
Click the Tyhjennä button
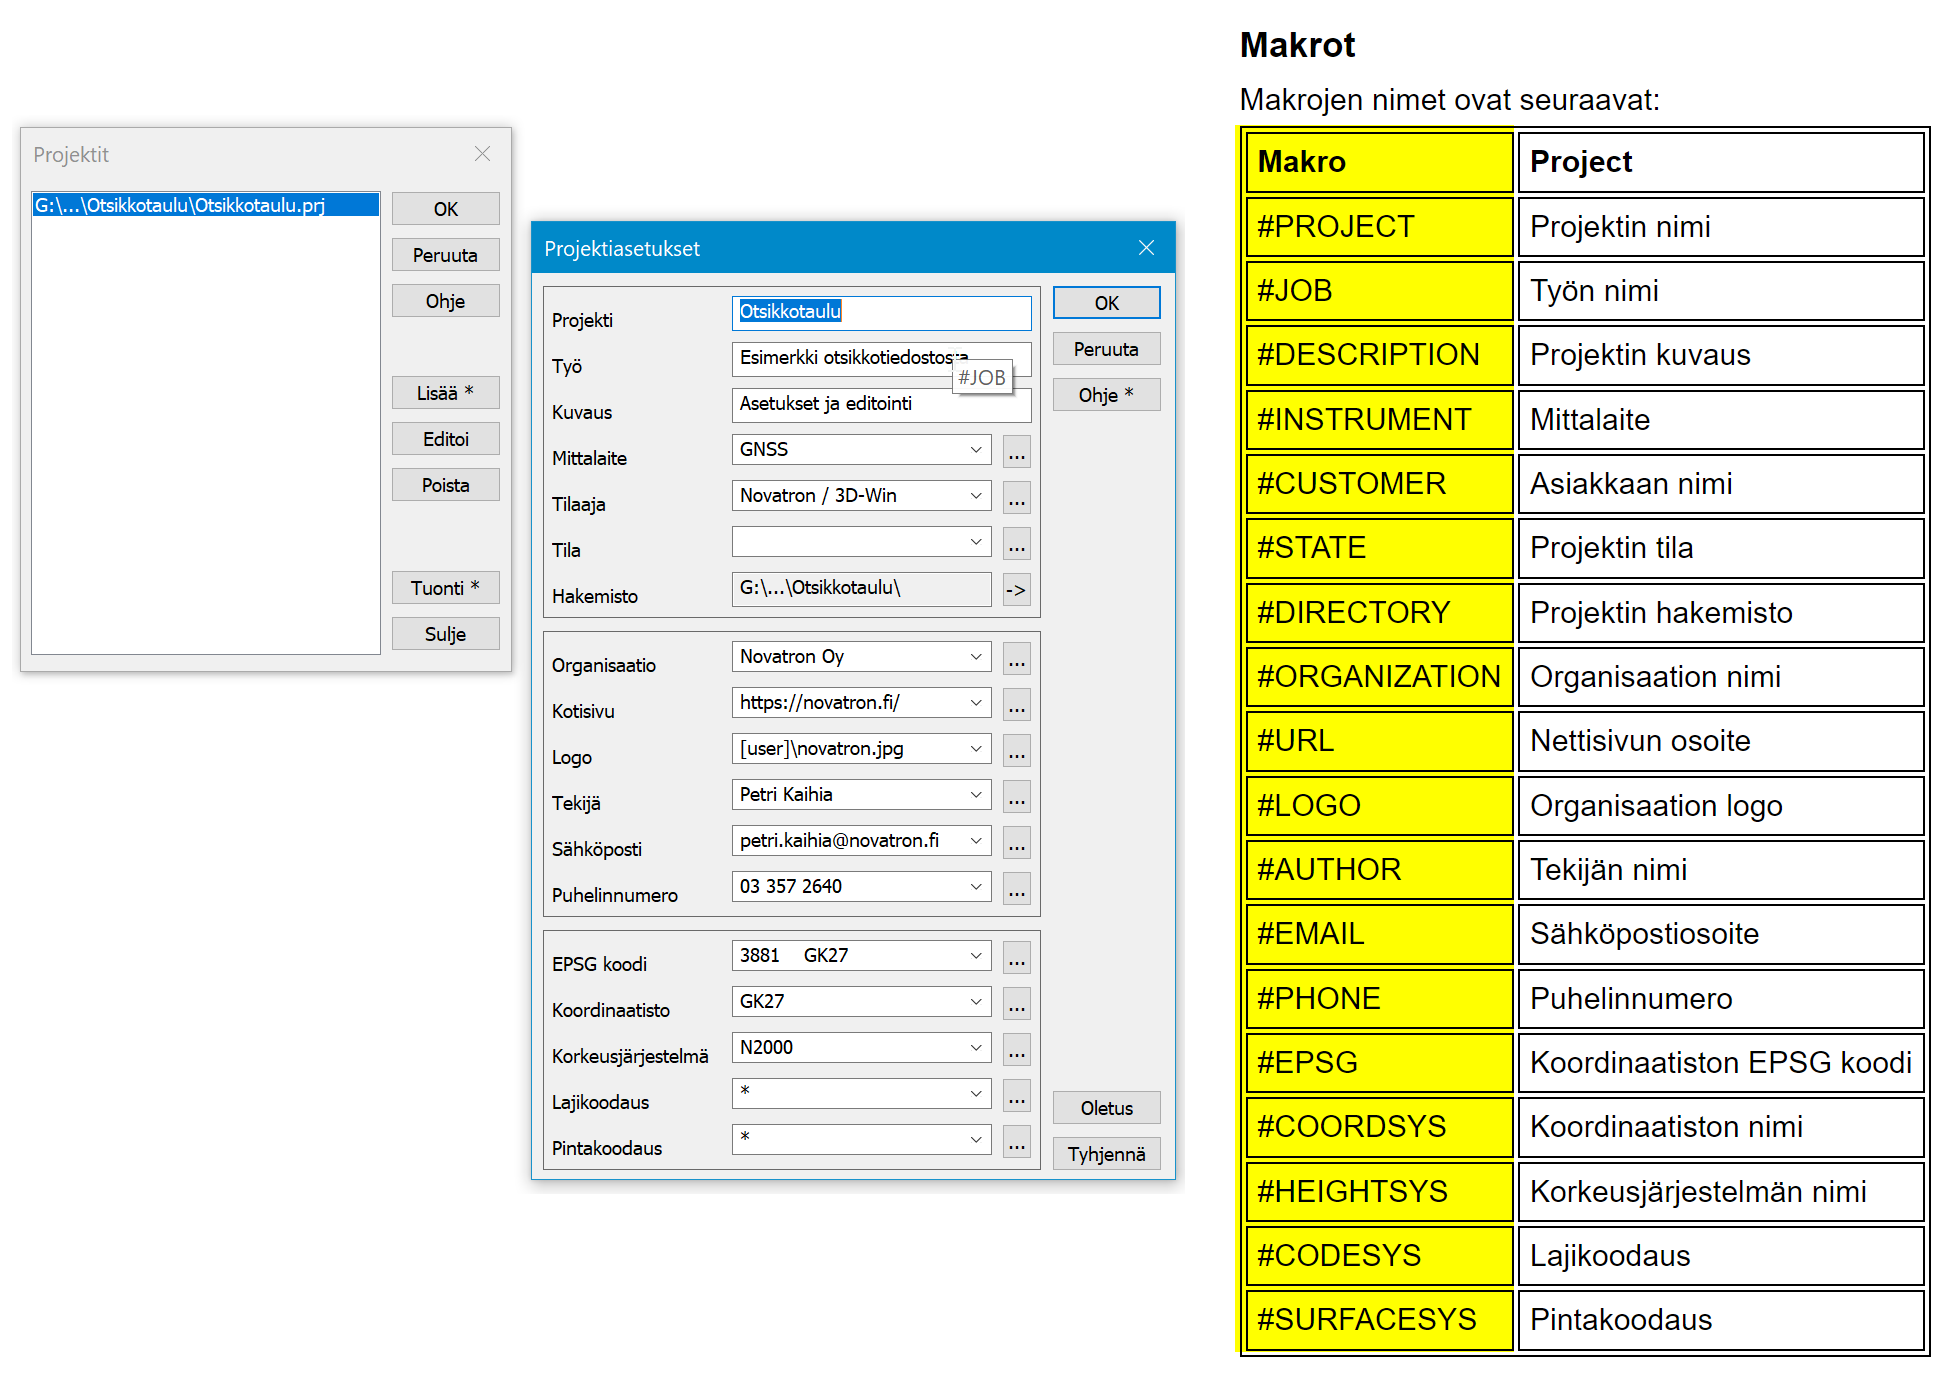pos(1106,1154)
